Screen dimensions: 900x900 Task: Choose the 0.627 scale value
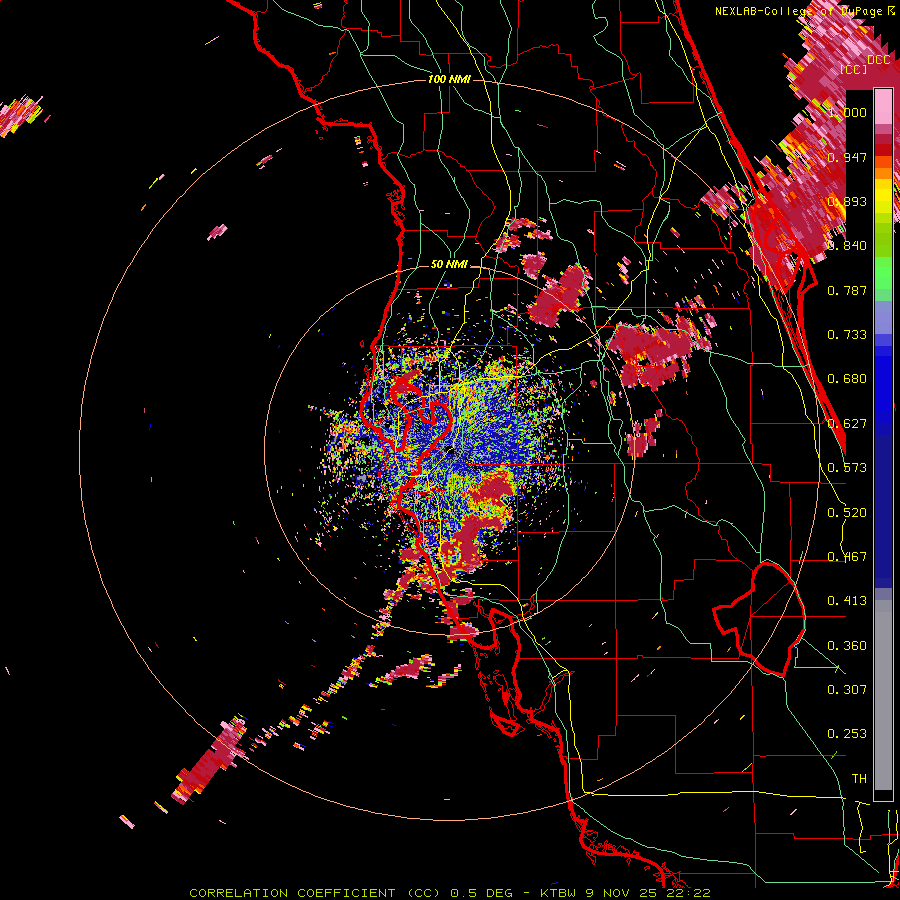(847, 424)
